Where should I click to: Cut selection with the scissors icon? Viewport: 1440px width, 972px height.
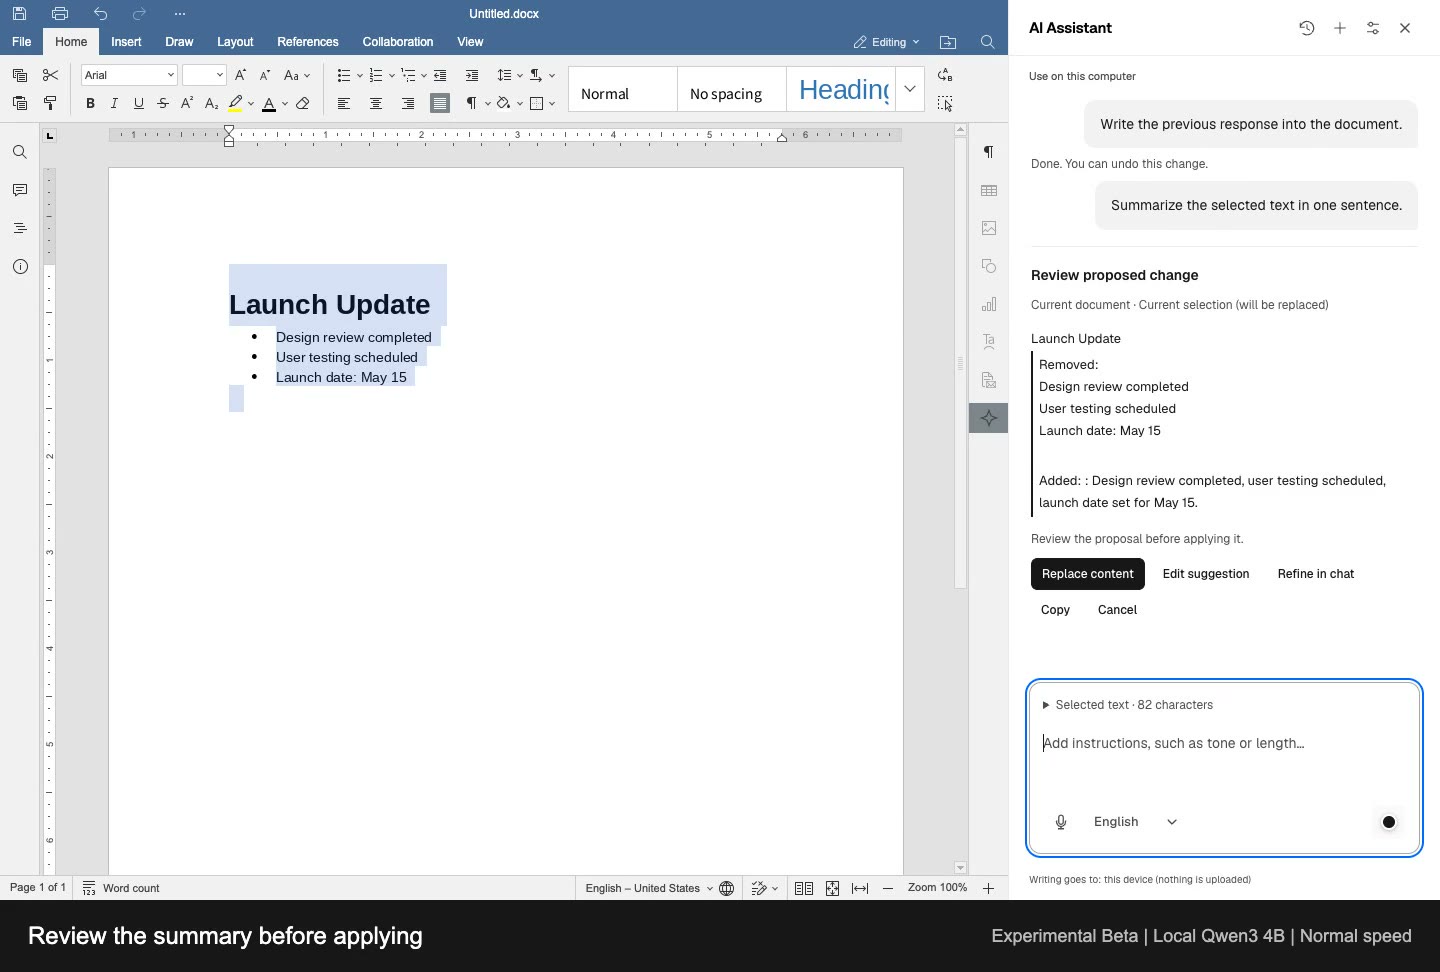[x=50, y=75]
